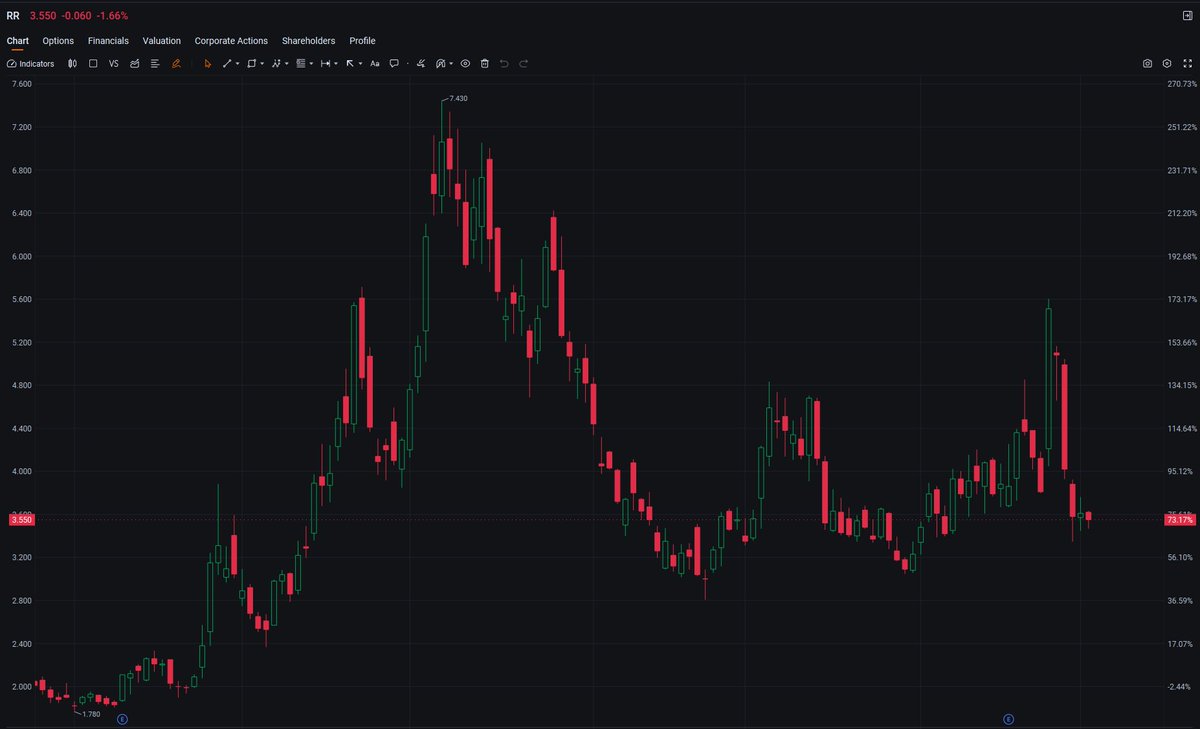Delete drawings with the trash icon
Viewport: 1200px width, 729px height.
coord(484,63)
